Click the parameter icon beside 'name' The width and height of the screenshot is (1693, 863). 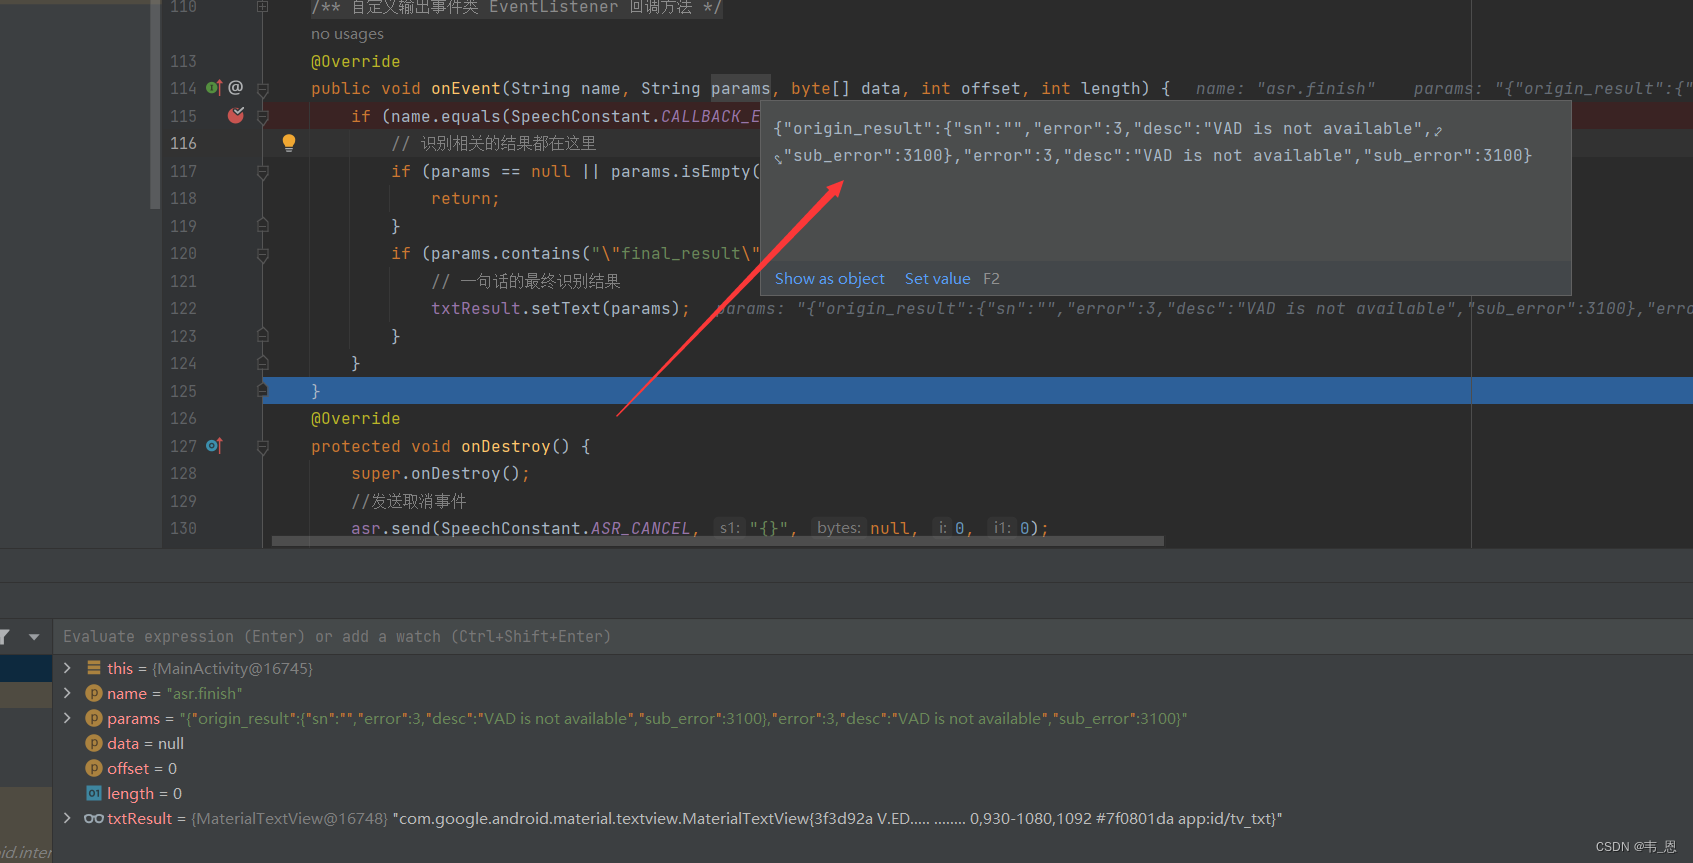(x=94, y=693)
